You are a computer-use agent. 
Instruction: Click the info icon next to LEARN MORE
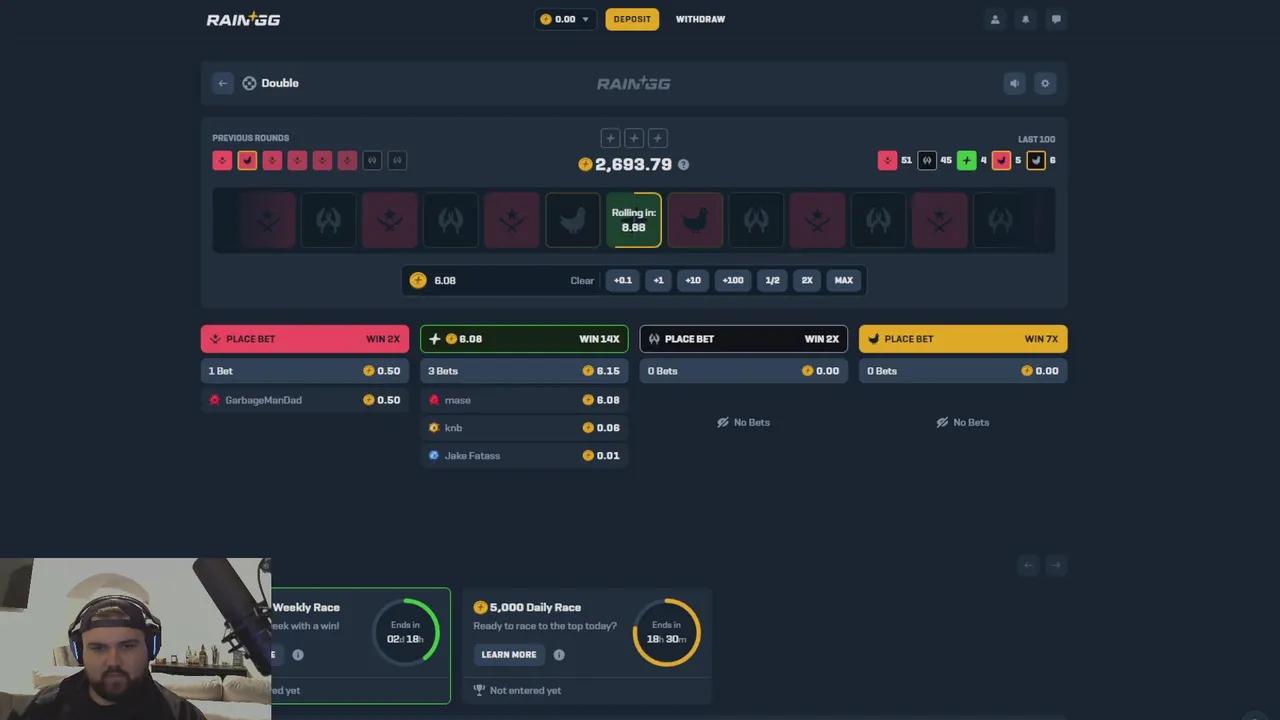[559, 655]
